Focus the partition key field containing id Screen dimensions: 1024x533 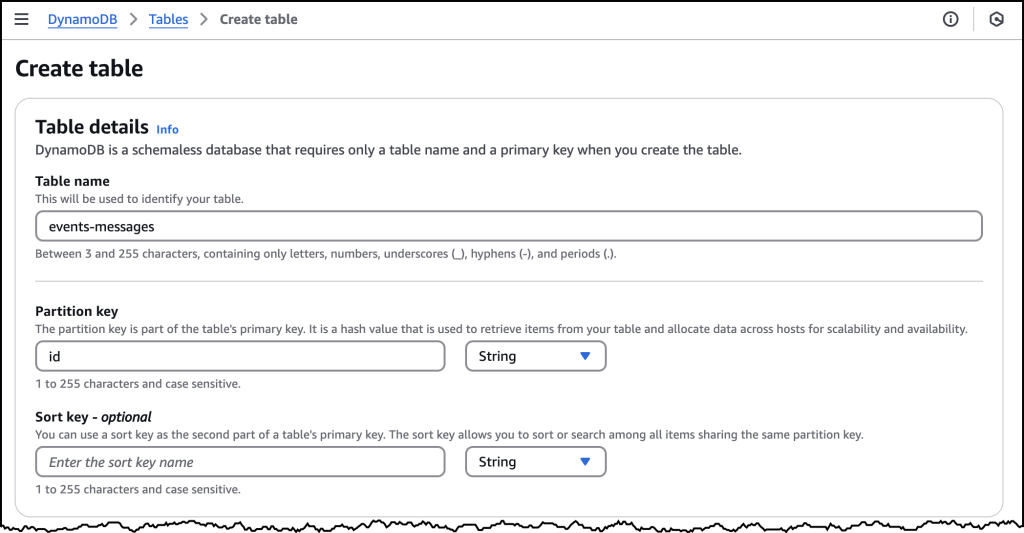(240, 356)
